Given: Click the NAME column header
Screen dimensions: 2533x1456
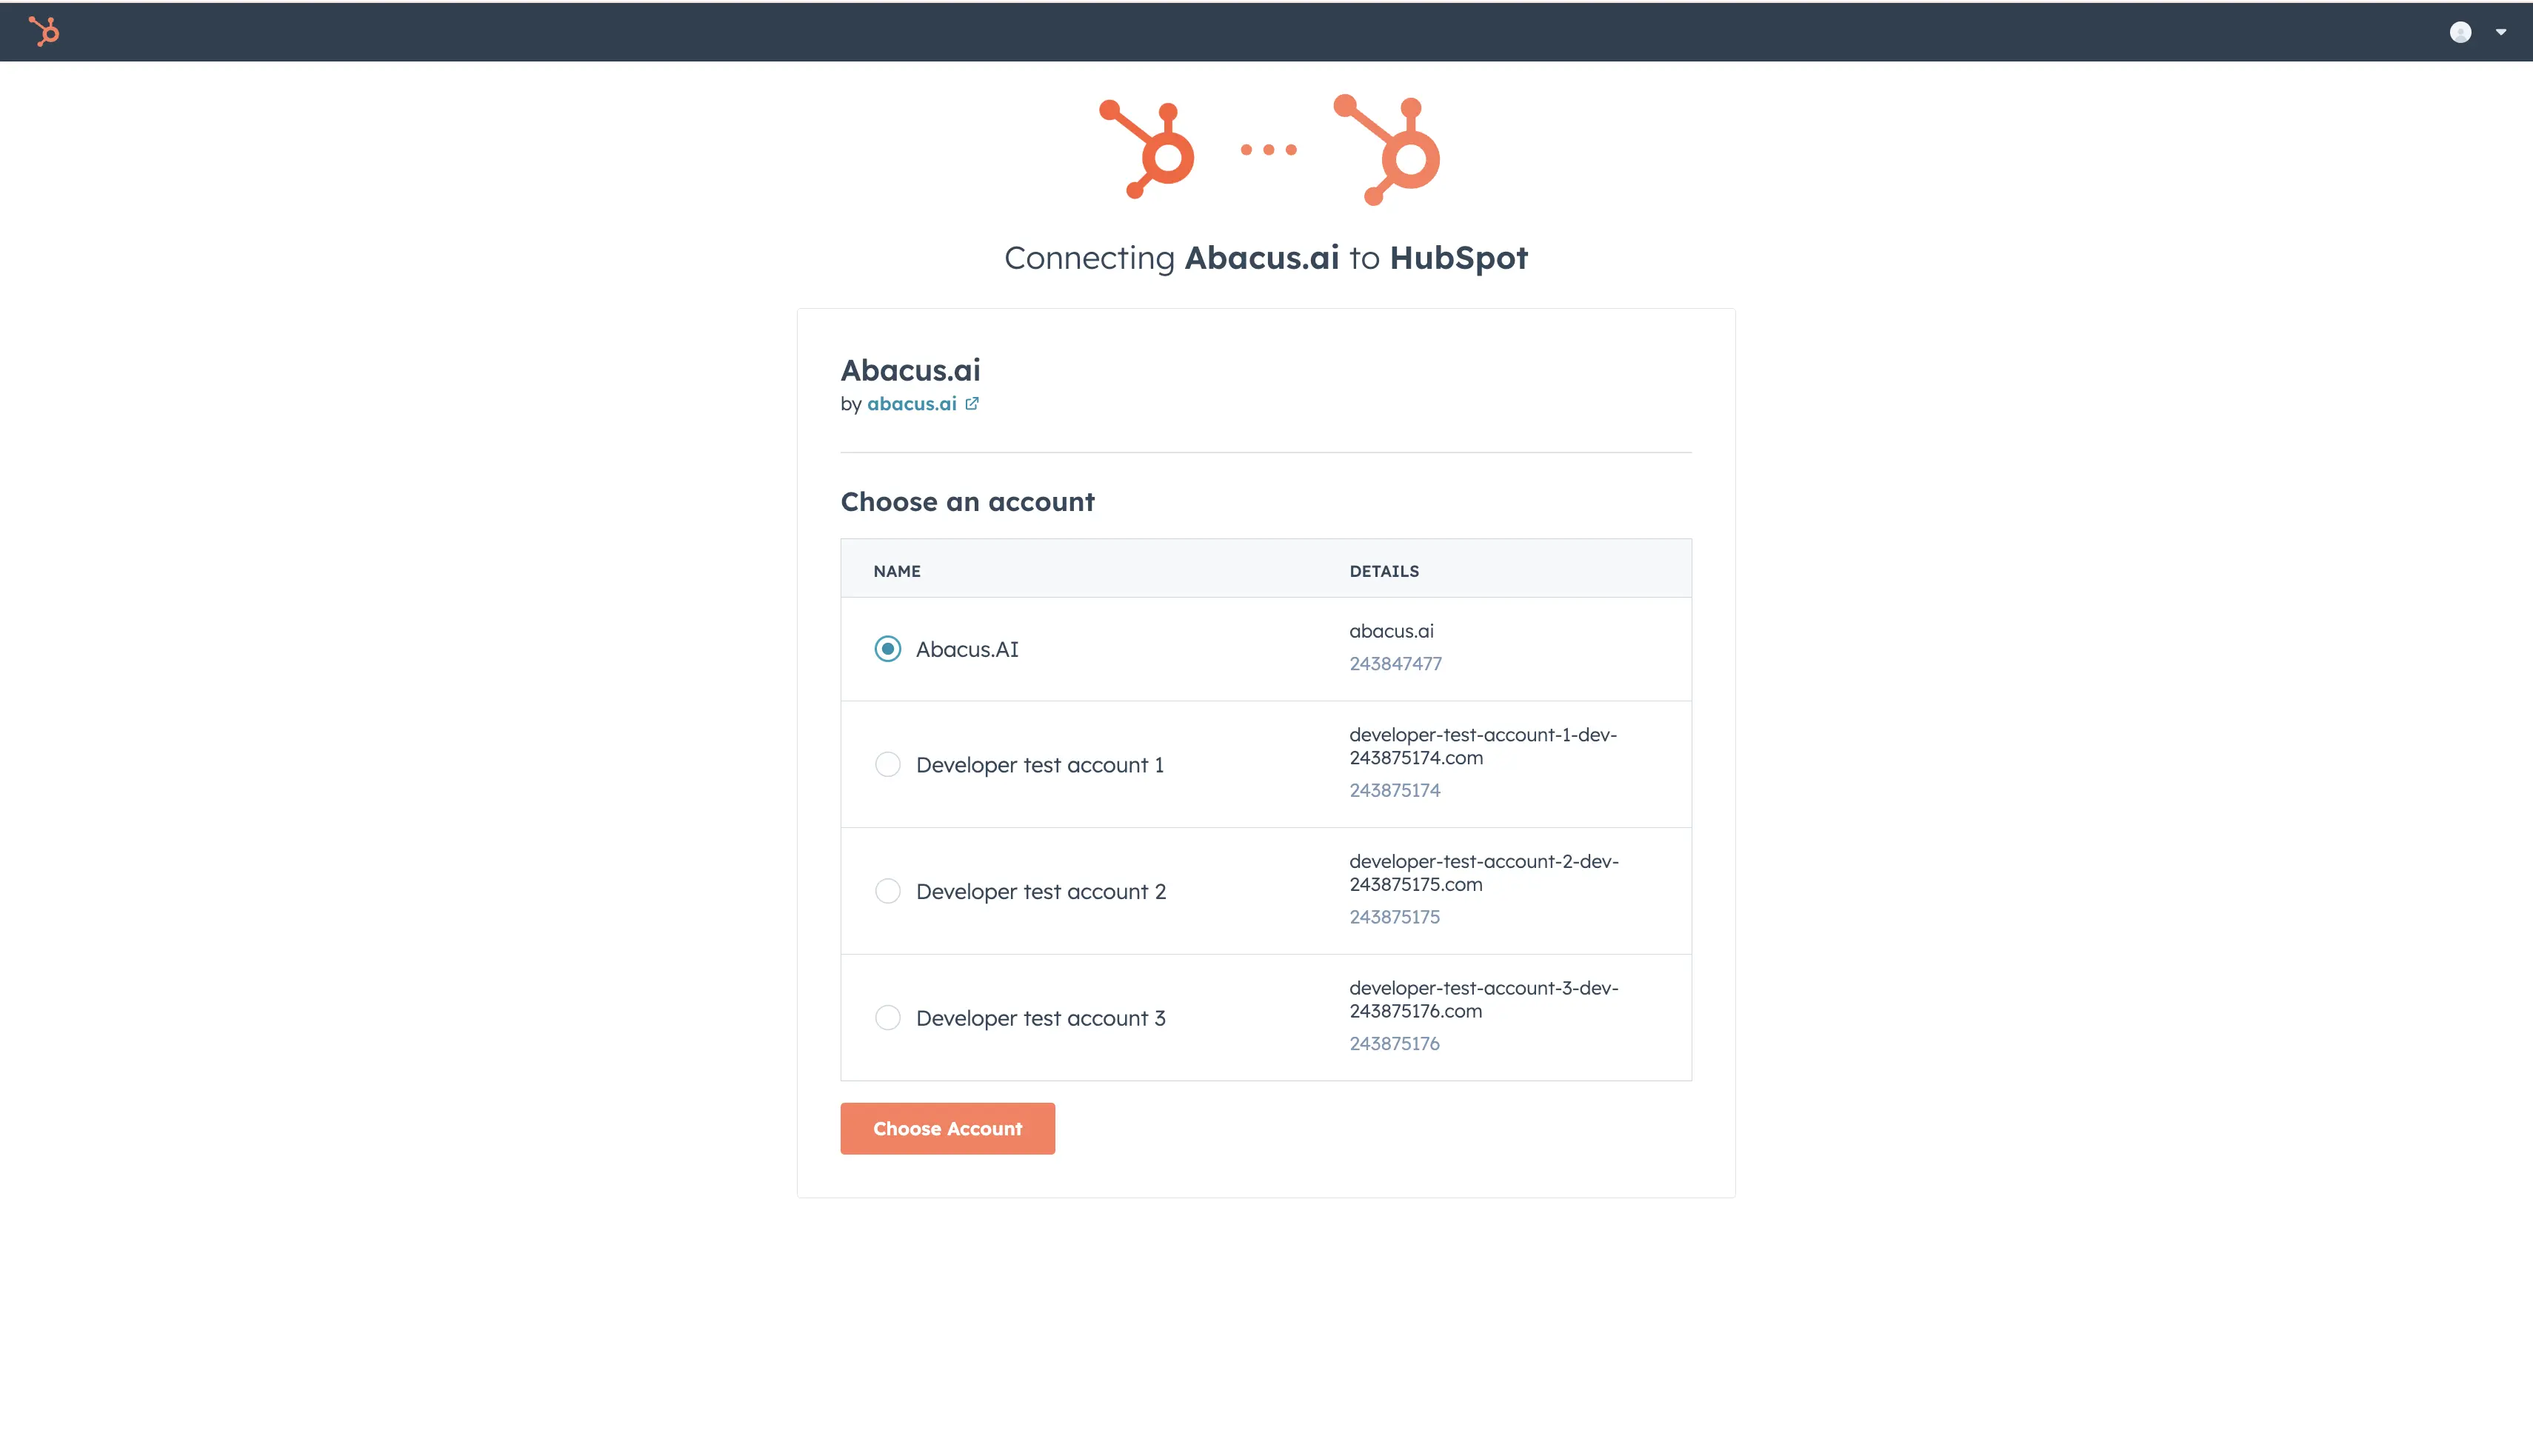Looking at the screenshot, I should pos(896,571).
